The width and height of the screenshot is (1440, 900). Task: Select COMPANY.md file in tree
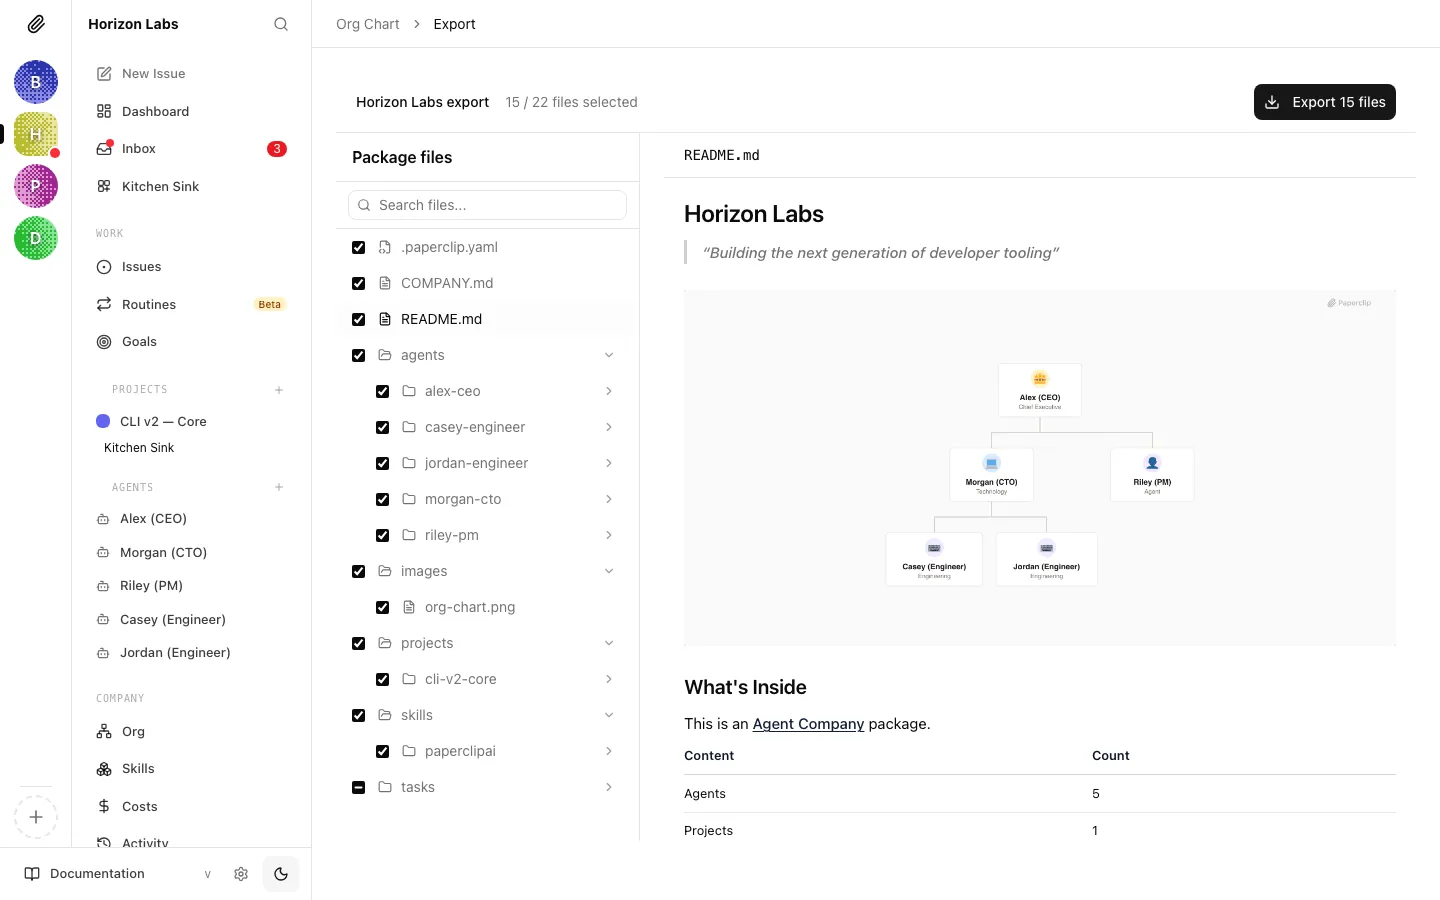447,283
